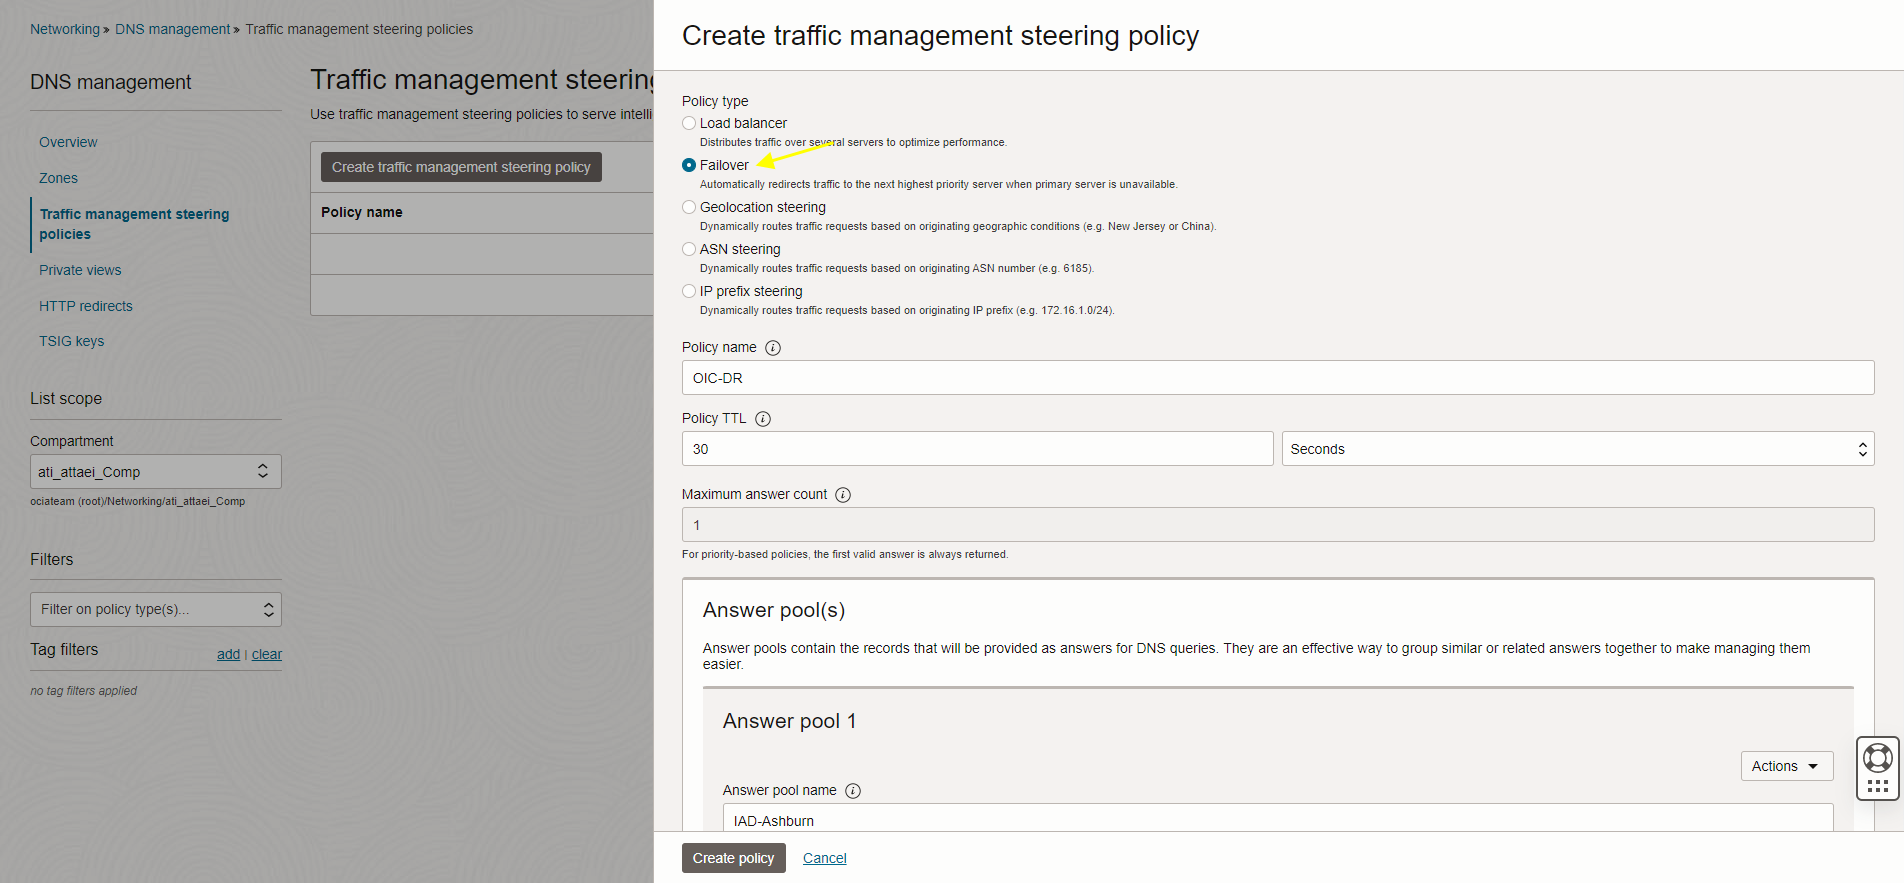The height and width of the screenshot is (883, 1904).
Task: Open HTTP redirects in the sidebar
Action: point(86,306)
